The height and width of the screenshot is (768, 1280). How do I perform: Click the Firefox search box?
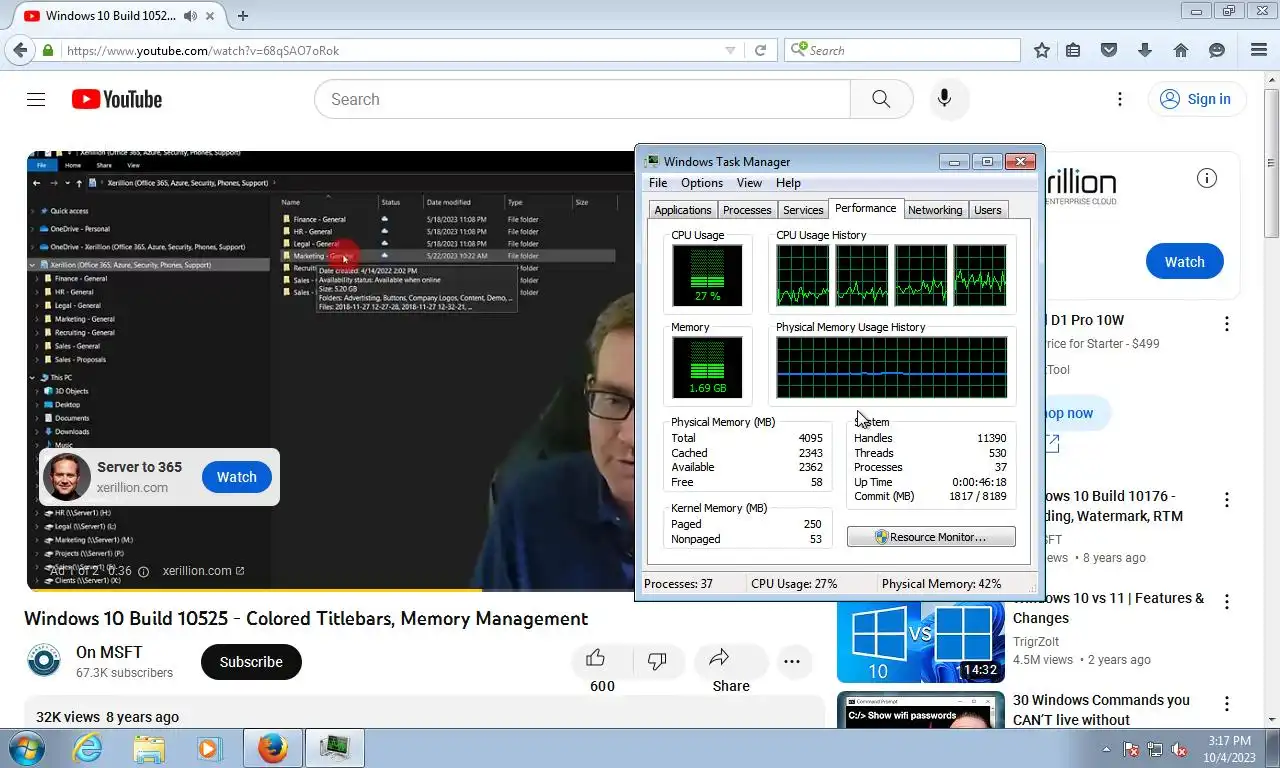coord(902,50)
